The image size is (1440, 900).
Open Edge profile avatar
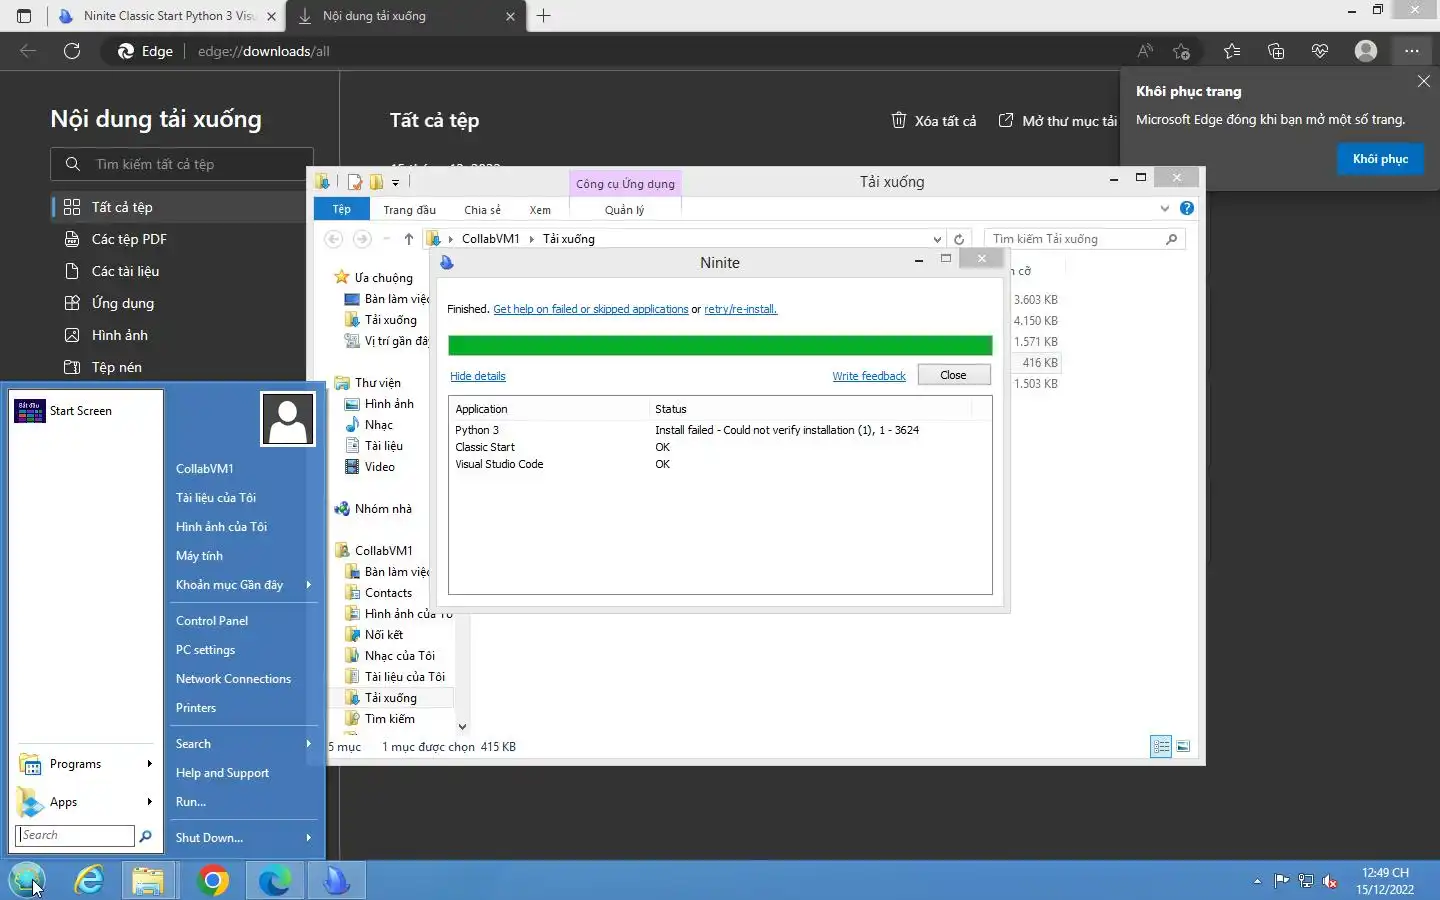tap(1366, 51)
